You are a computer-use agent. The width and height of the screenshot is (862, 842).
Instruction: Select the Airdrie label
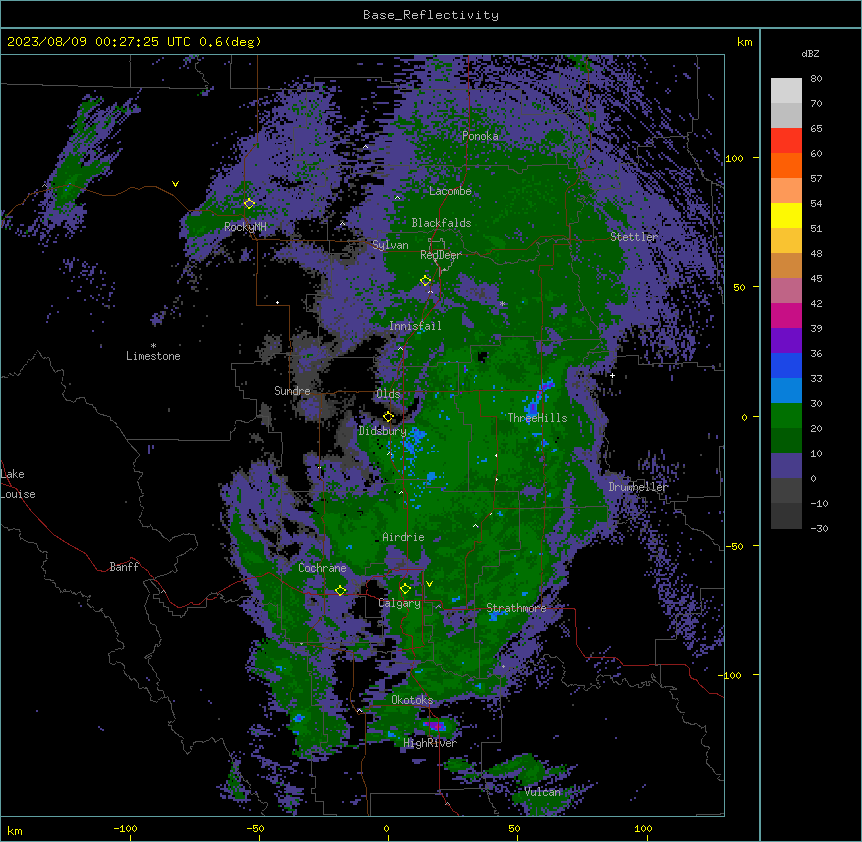point(404,537)
